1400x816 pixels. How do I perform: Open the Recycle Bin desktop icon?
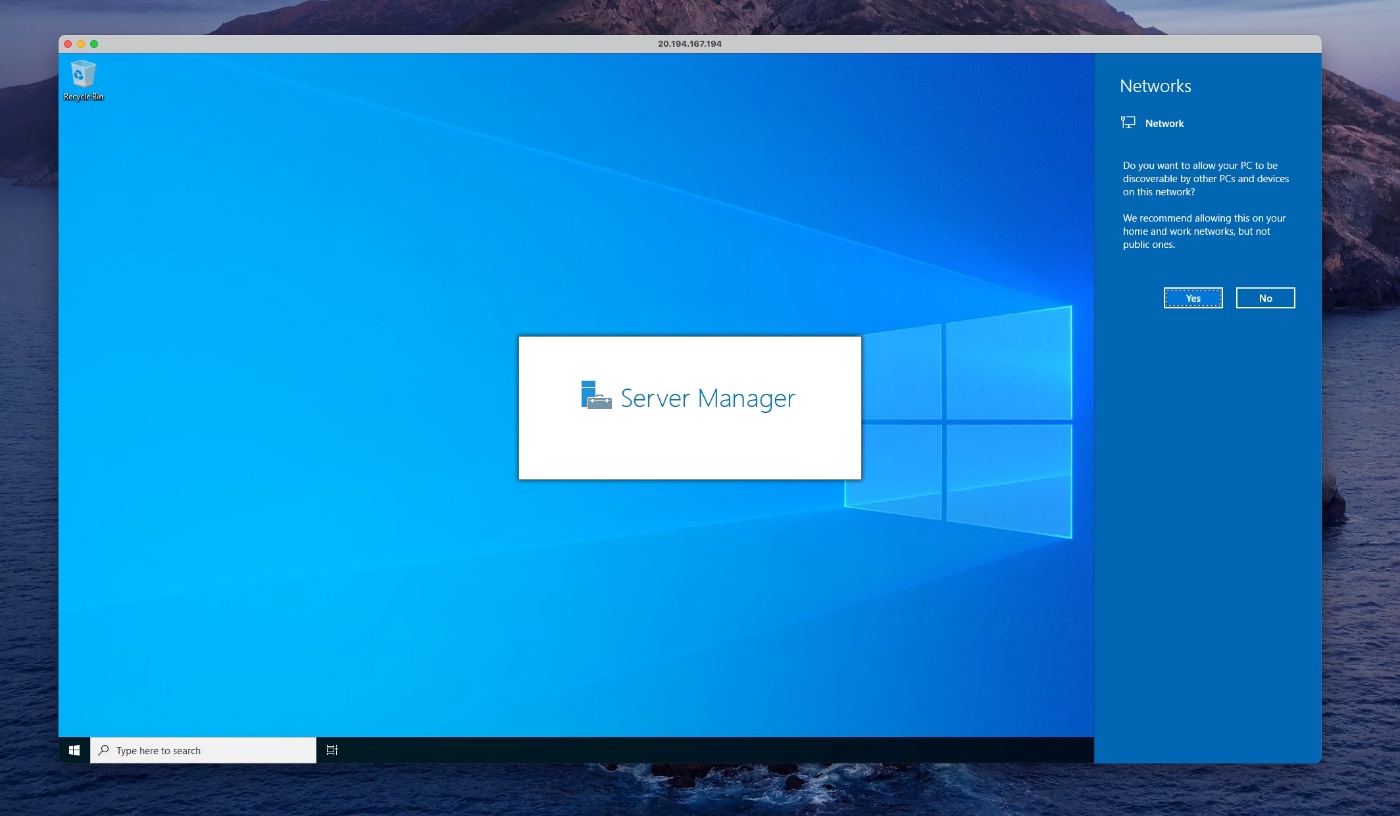83,80
